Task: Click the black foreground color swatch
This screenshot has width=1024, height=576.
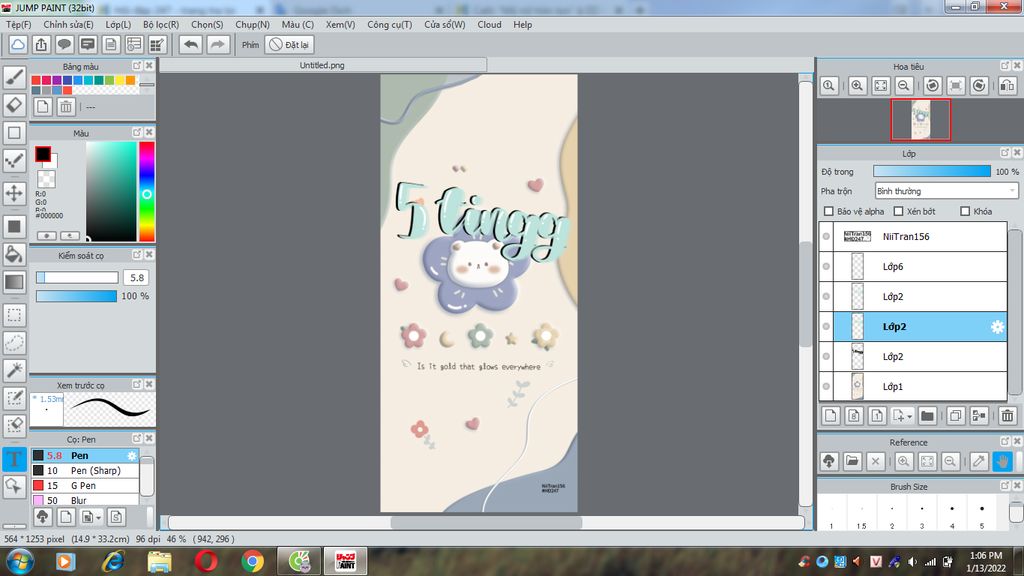Action: tap(42, 153)
